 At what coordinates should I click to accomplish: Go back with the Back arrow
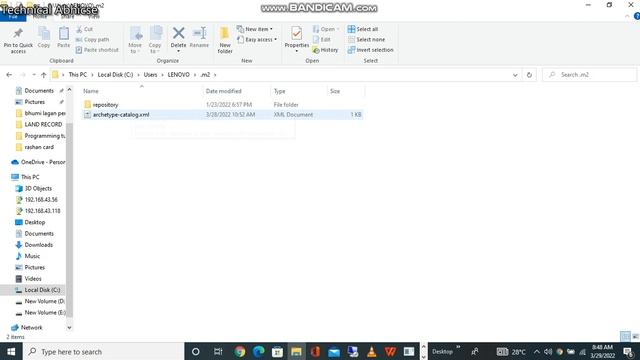[x=9, y=75]
